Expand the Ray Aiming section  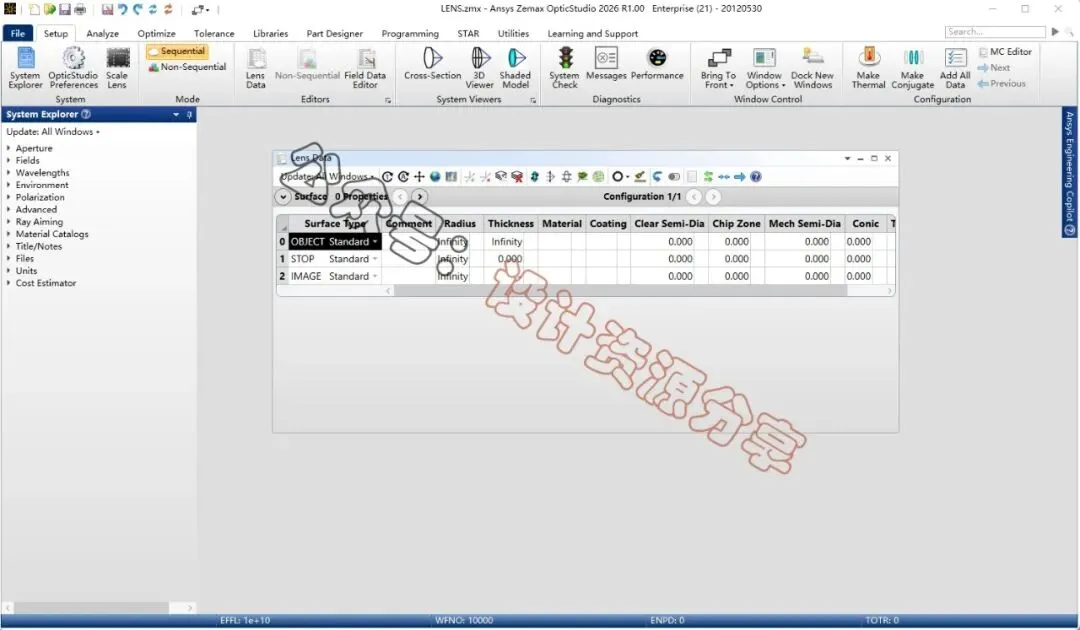(x=8, y=222)
